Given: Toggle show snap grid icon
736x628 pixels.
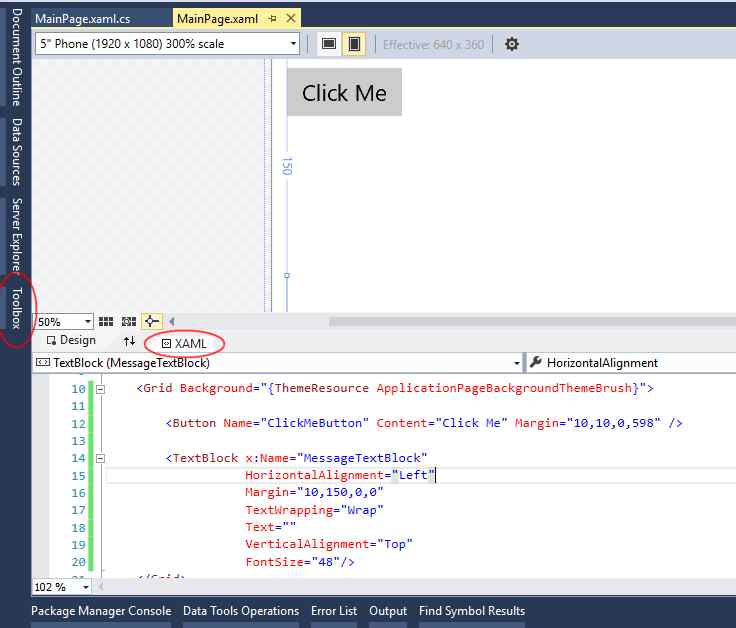Looking at the screenshot, I should pyautogui.click(x=106, y=322).
